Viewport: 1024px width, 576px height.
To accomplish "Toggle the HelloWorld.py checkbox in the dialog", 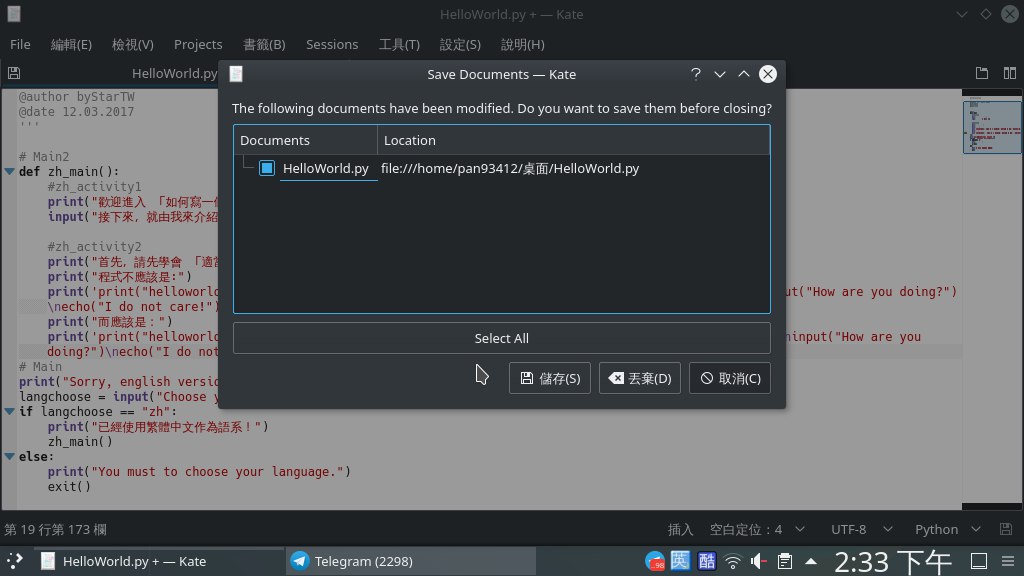I will pyautogui.click(x=266, y=168).
